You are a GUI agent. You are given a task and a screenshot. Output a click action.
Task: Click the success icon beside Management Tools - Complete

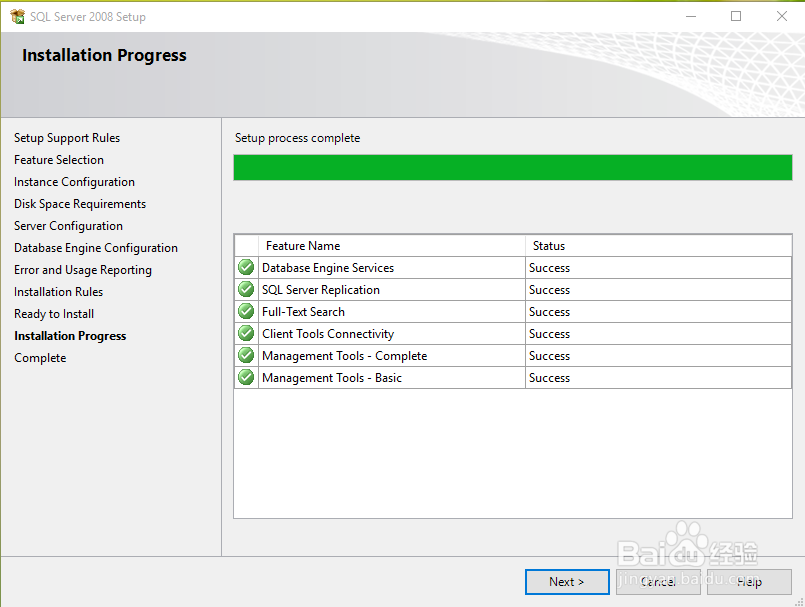pyautogui.click(x=246, y=355)
